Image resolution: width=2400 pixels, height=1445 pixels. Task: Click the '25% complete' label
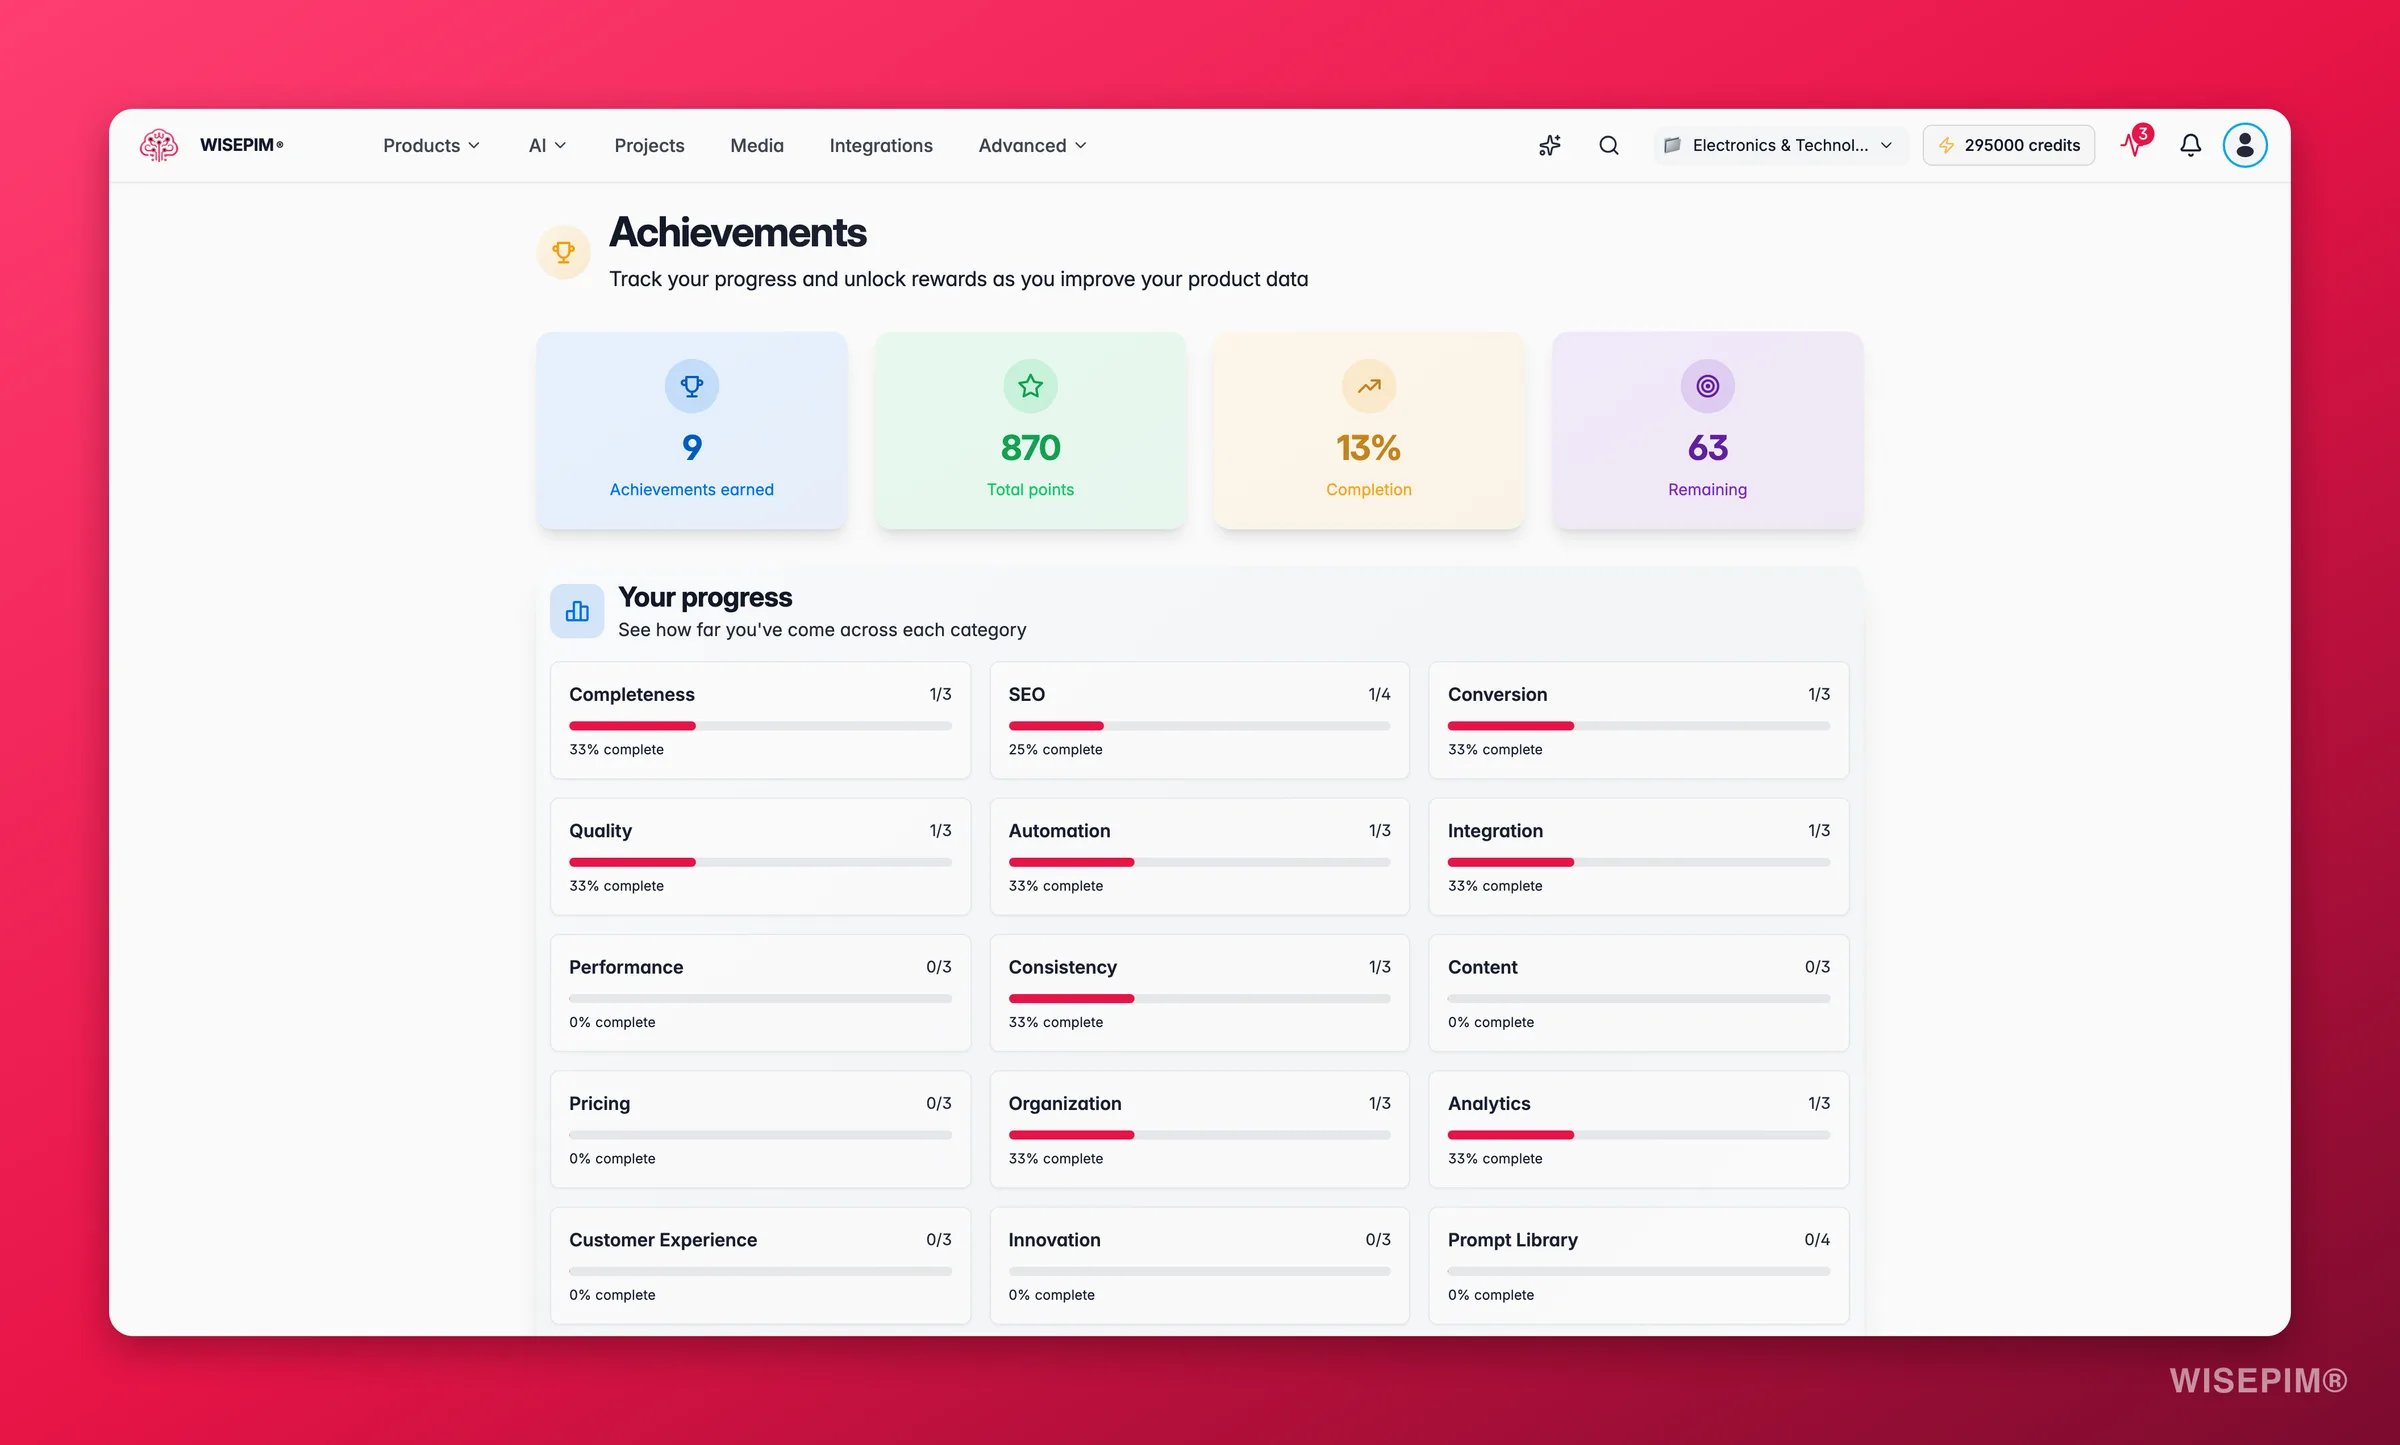pos(1055,750)
